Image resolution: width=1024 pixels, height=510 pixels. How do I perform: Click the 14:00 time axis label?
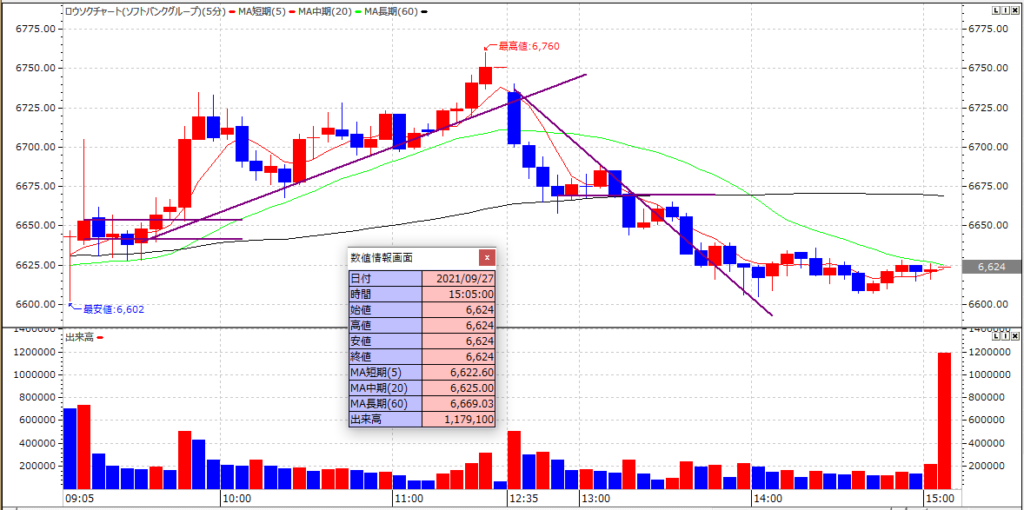tap(767, 498)
